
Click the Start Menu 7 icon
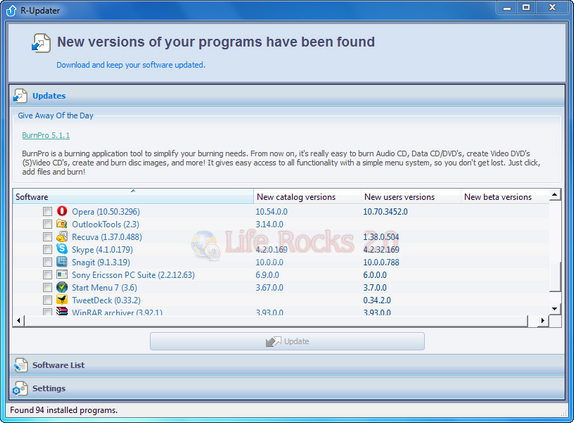pyautogui.click(x=62, y=287)
